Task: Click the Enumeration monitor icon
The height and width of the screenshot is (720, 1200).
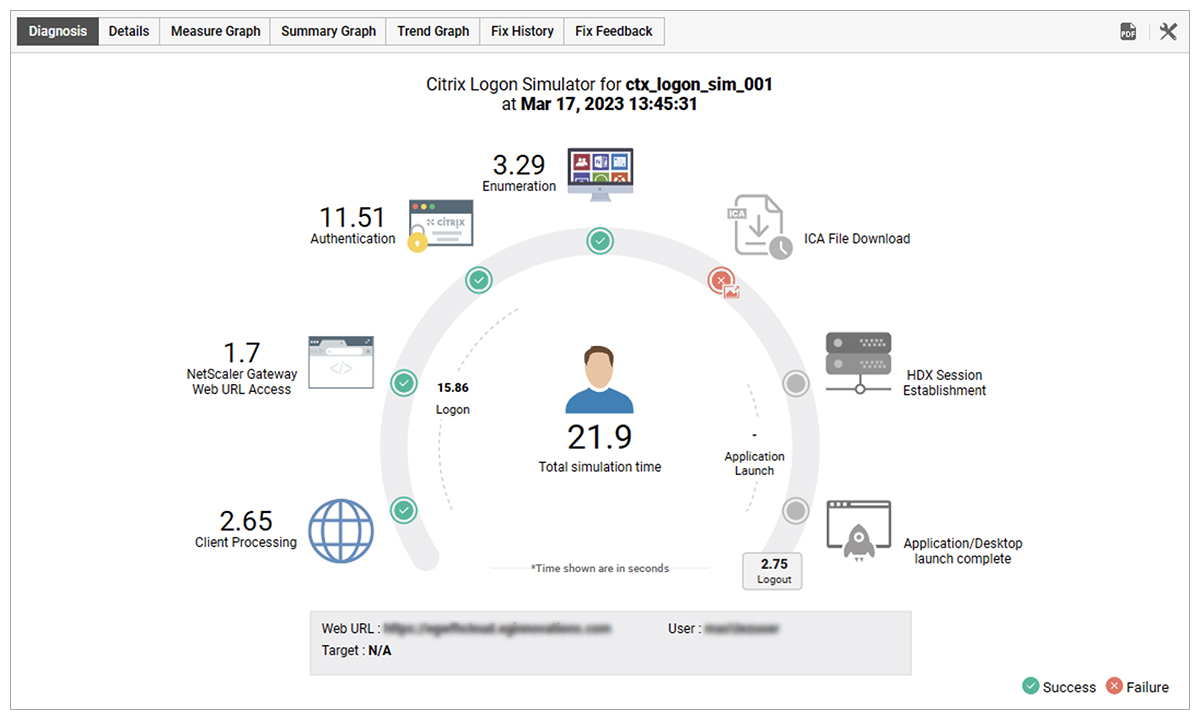Action: pos(600,175)
